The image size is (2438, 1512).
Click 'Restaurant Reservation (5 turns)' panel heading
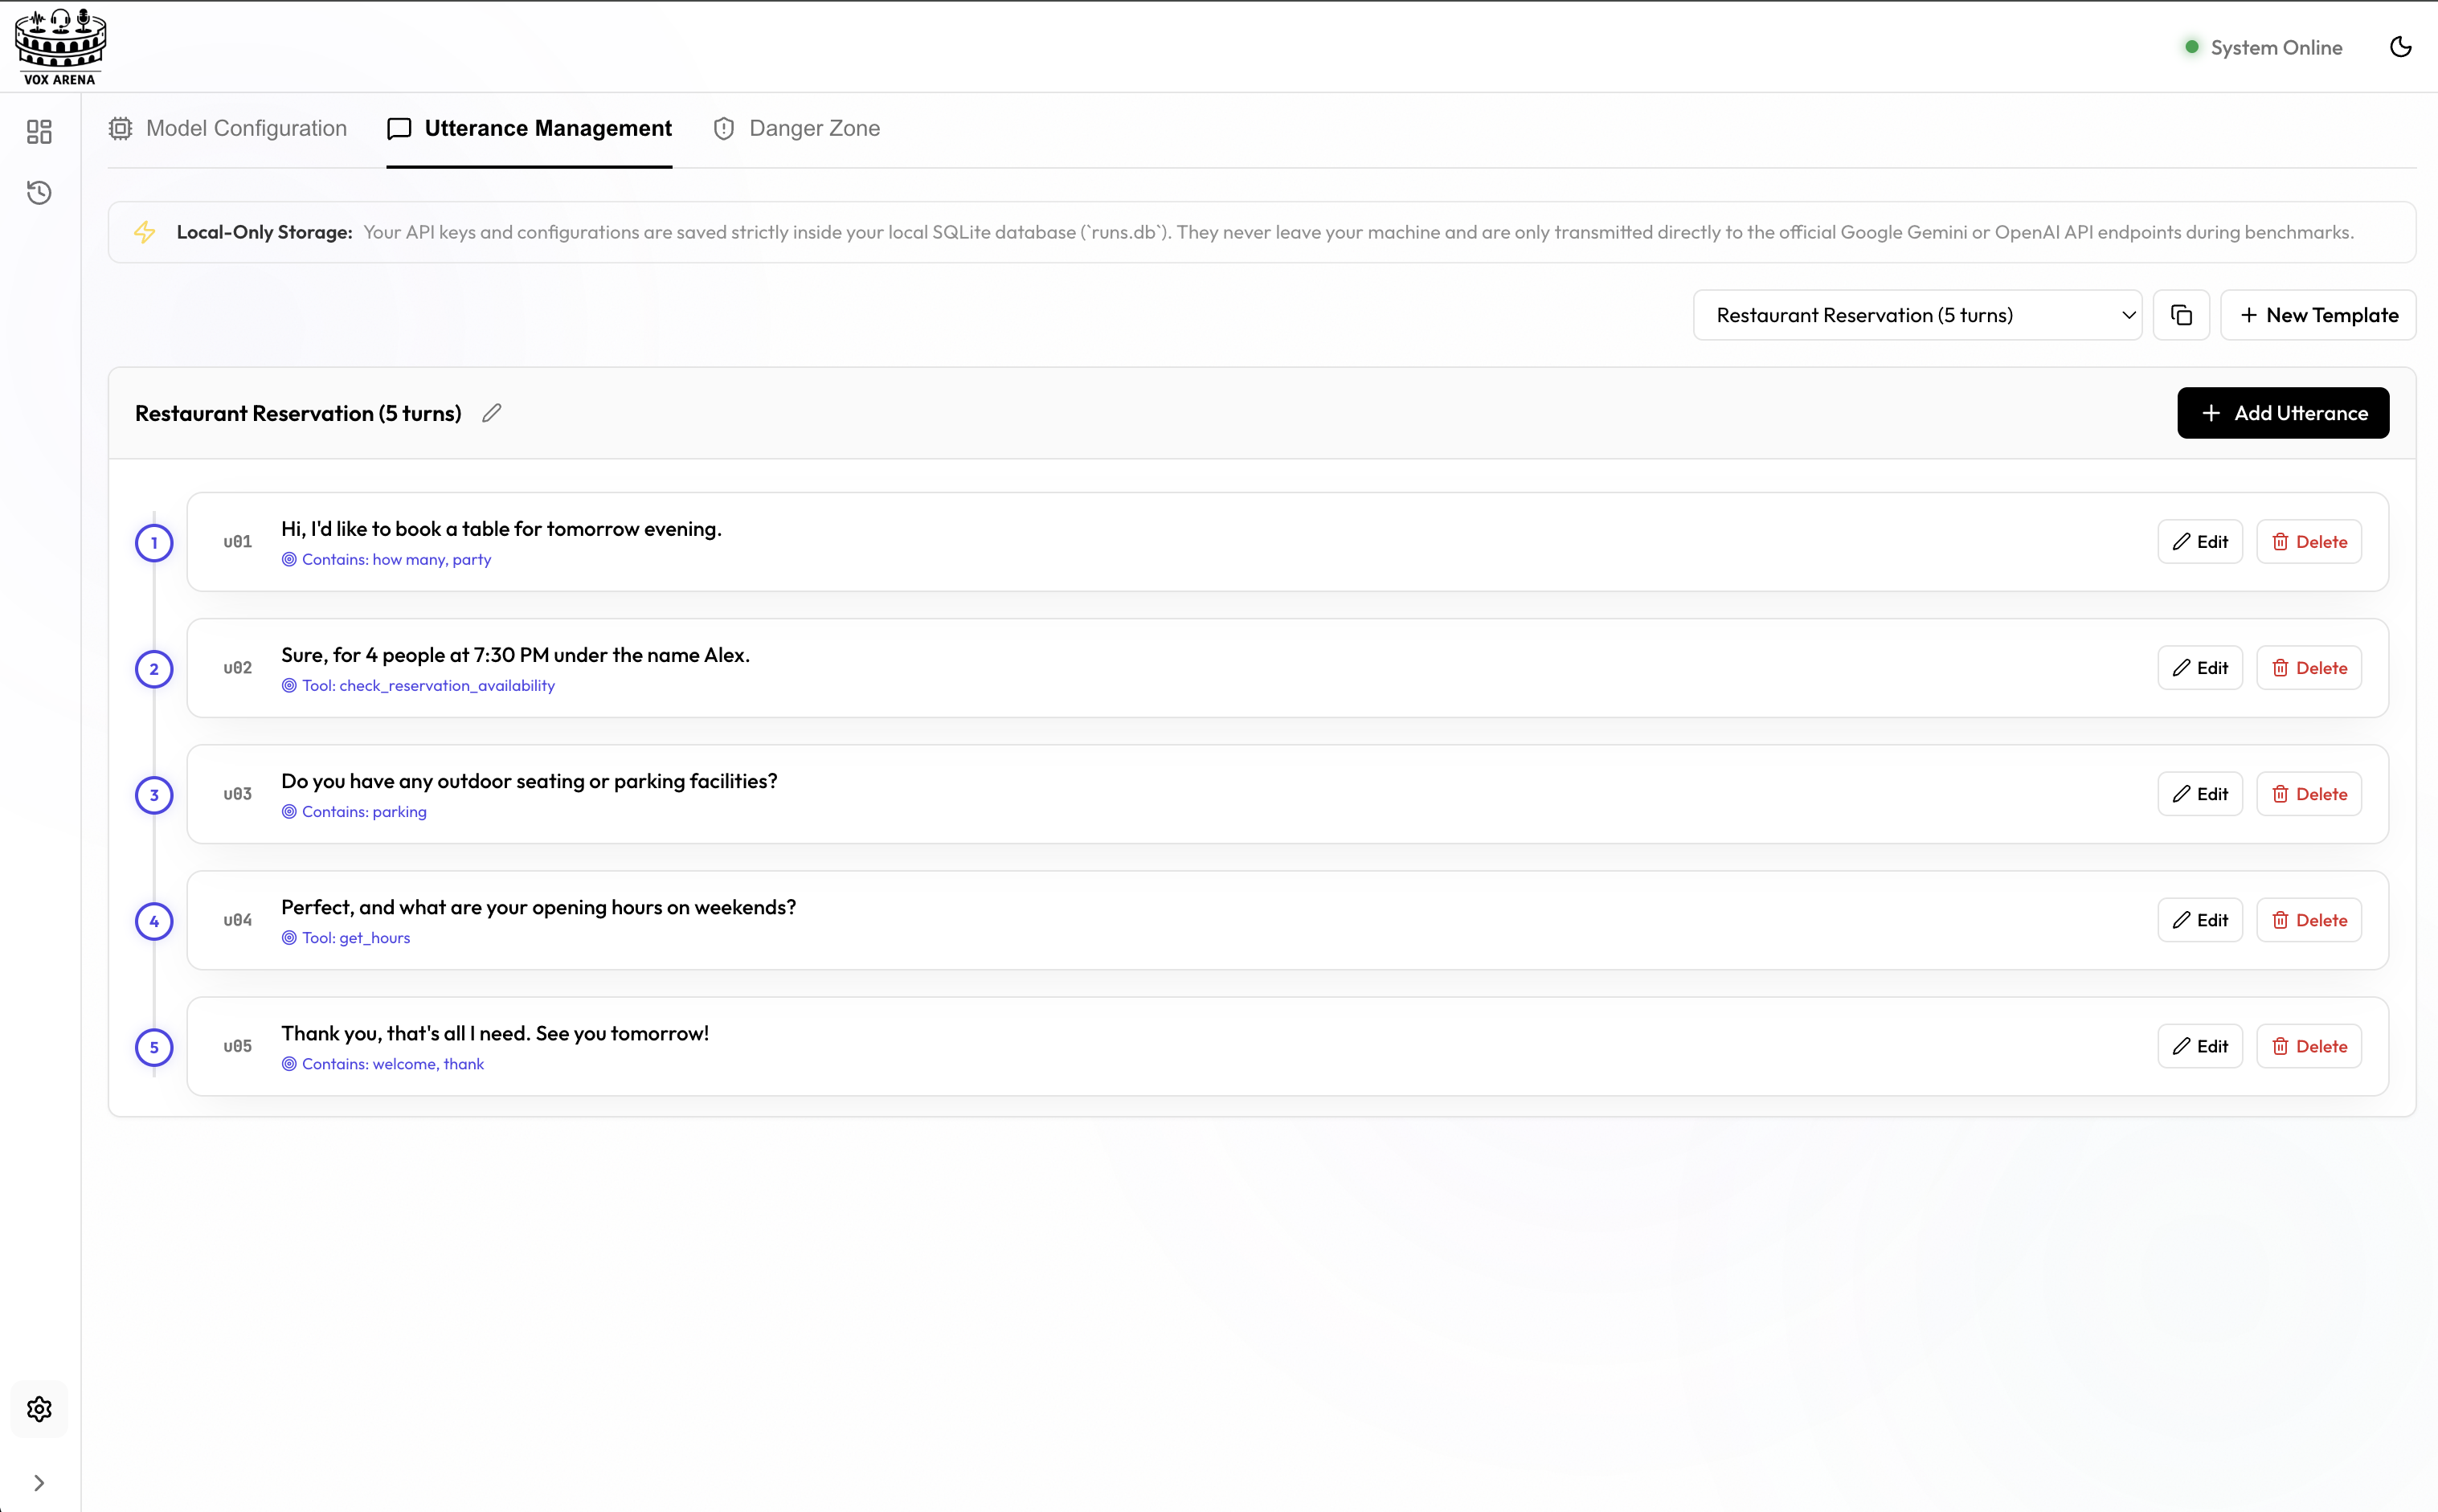click(298, 413)
